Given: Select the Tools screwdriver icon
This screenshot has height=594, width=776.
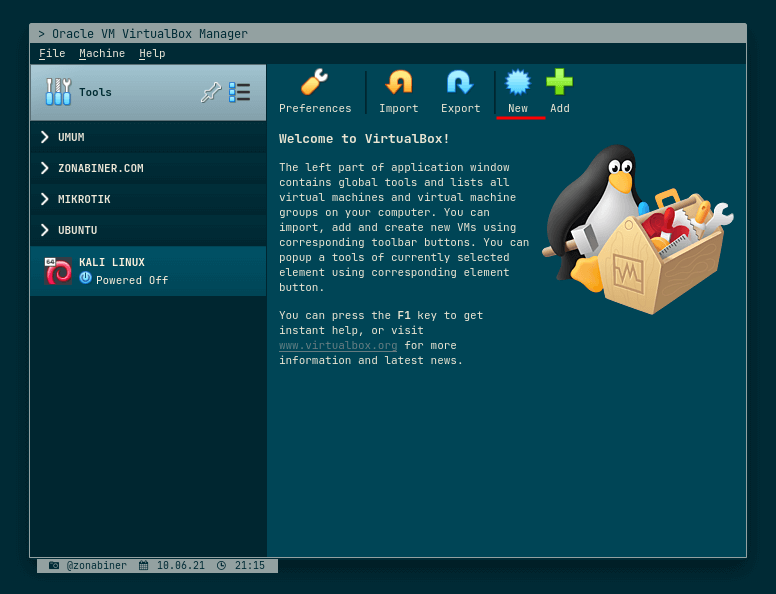Looking at the screenshot, I should point(58,92).
